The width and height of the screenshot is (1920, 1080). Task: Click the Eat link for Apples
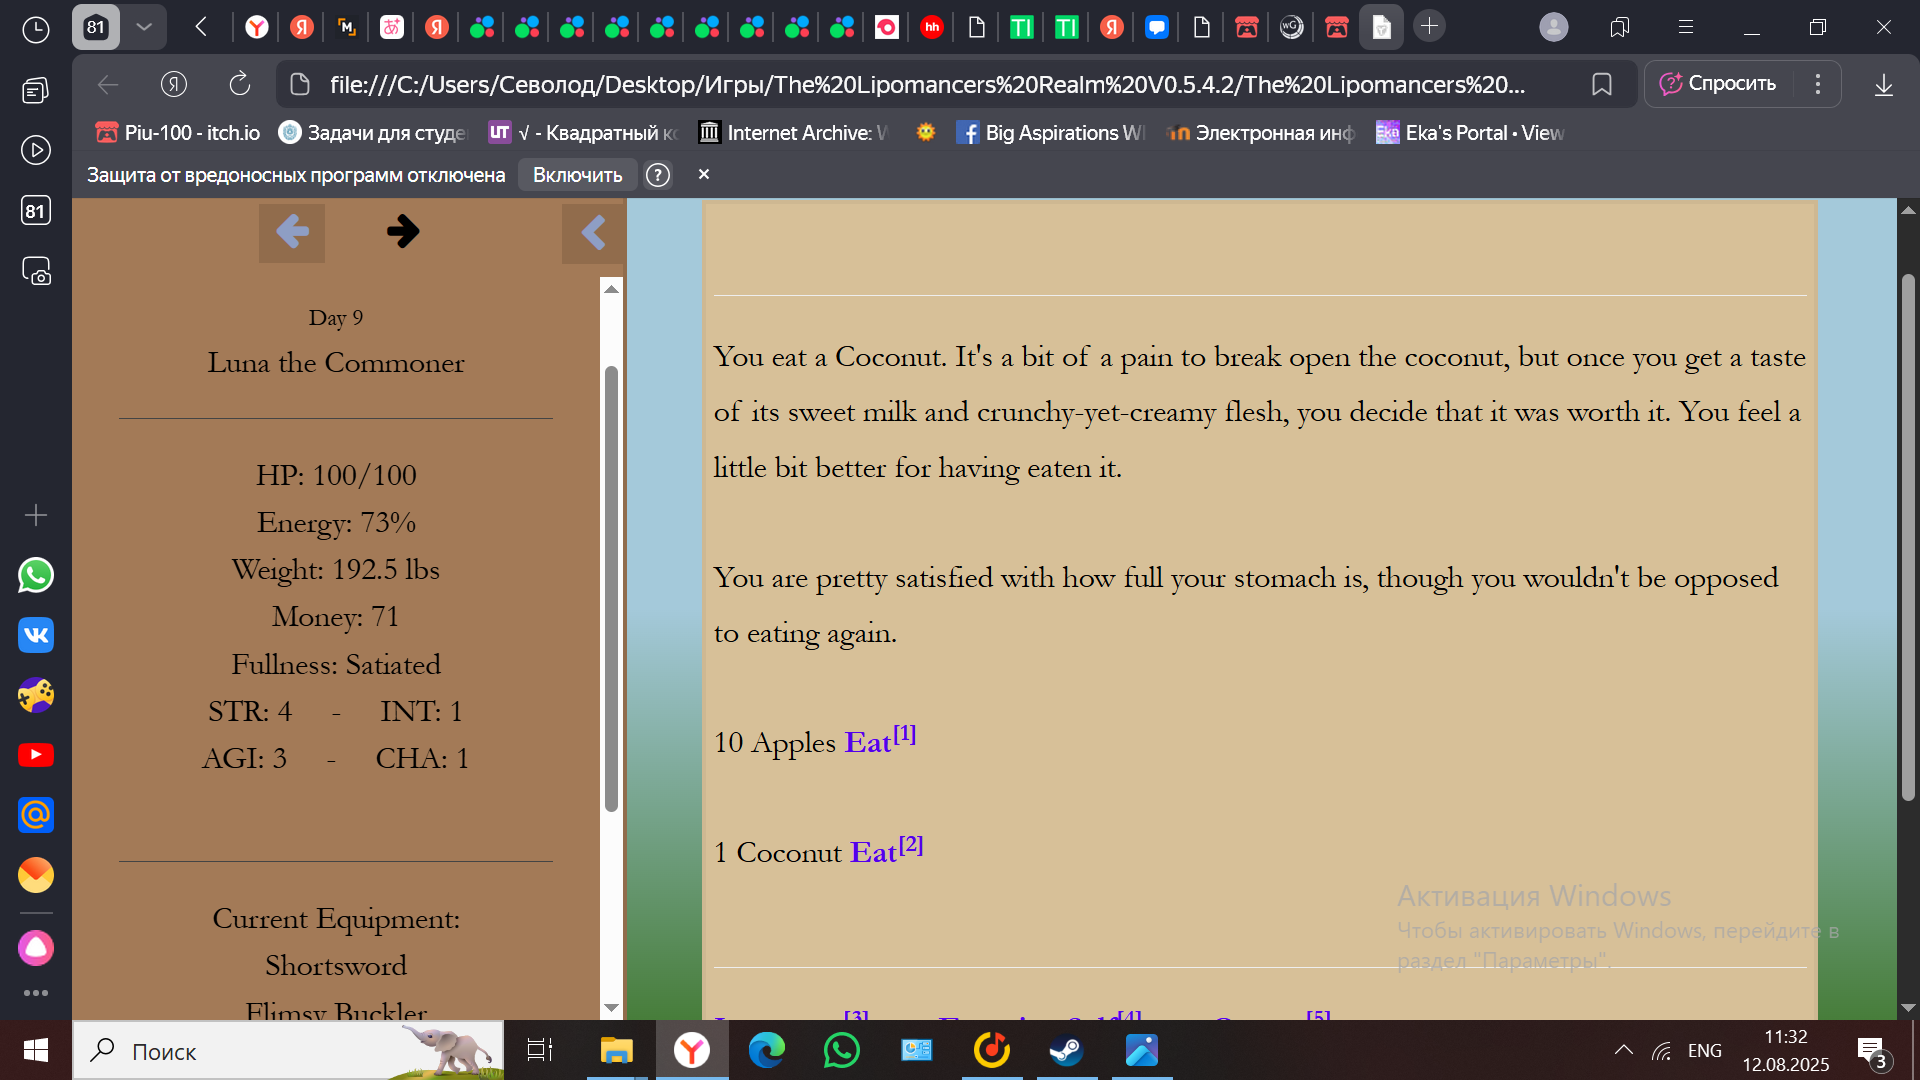tap(868, 743)
